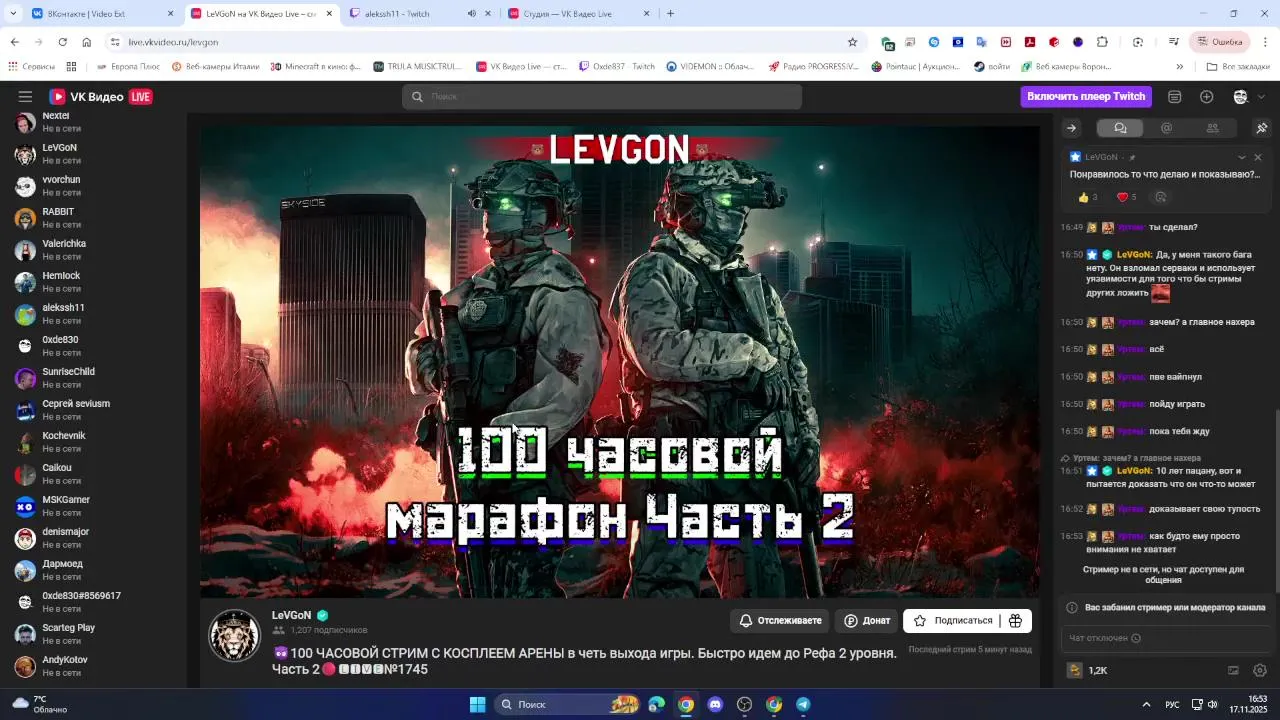1280x720 pixels.
Task: Click the Донат button
Action: [x=866, y=621]
